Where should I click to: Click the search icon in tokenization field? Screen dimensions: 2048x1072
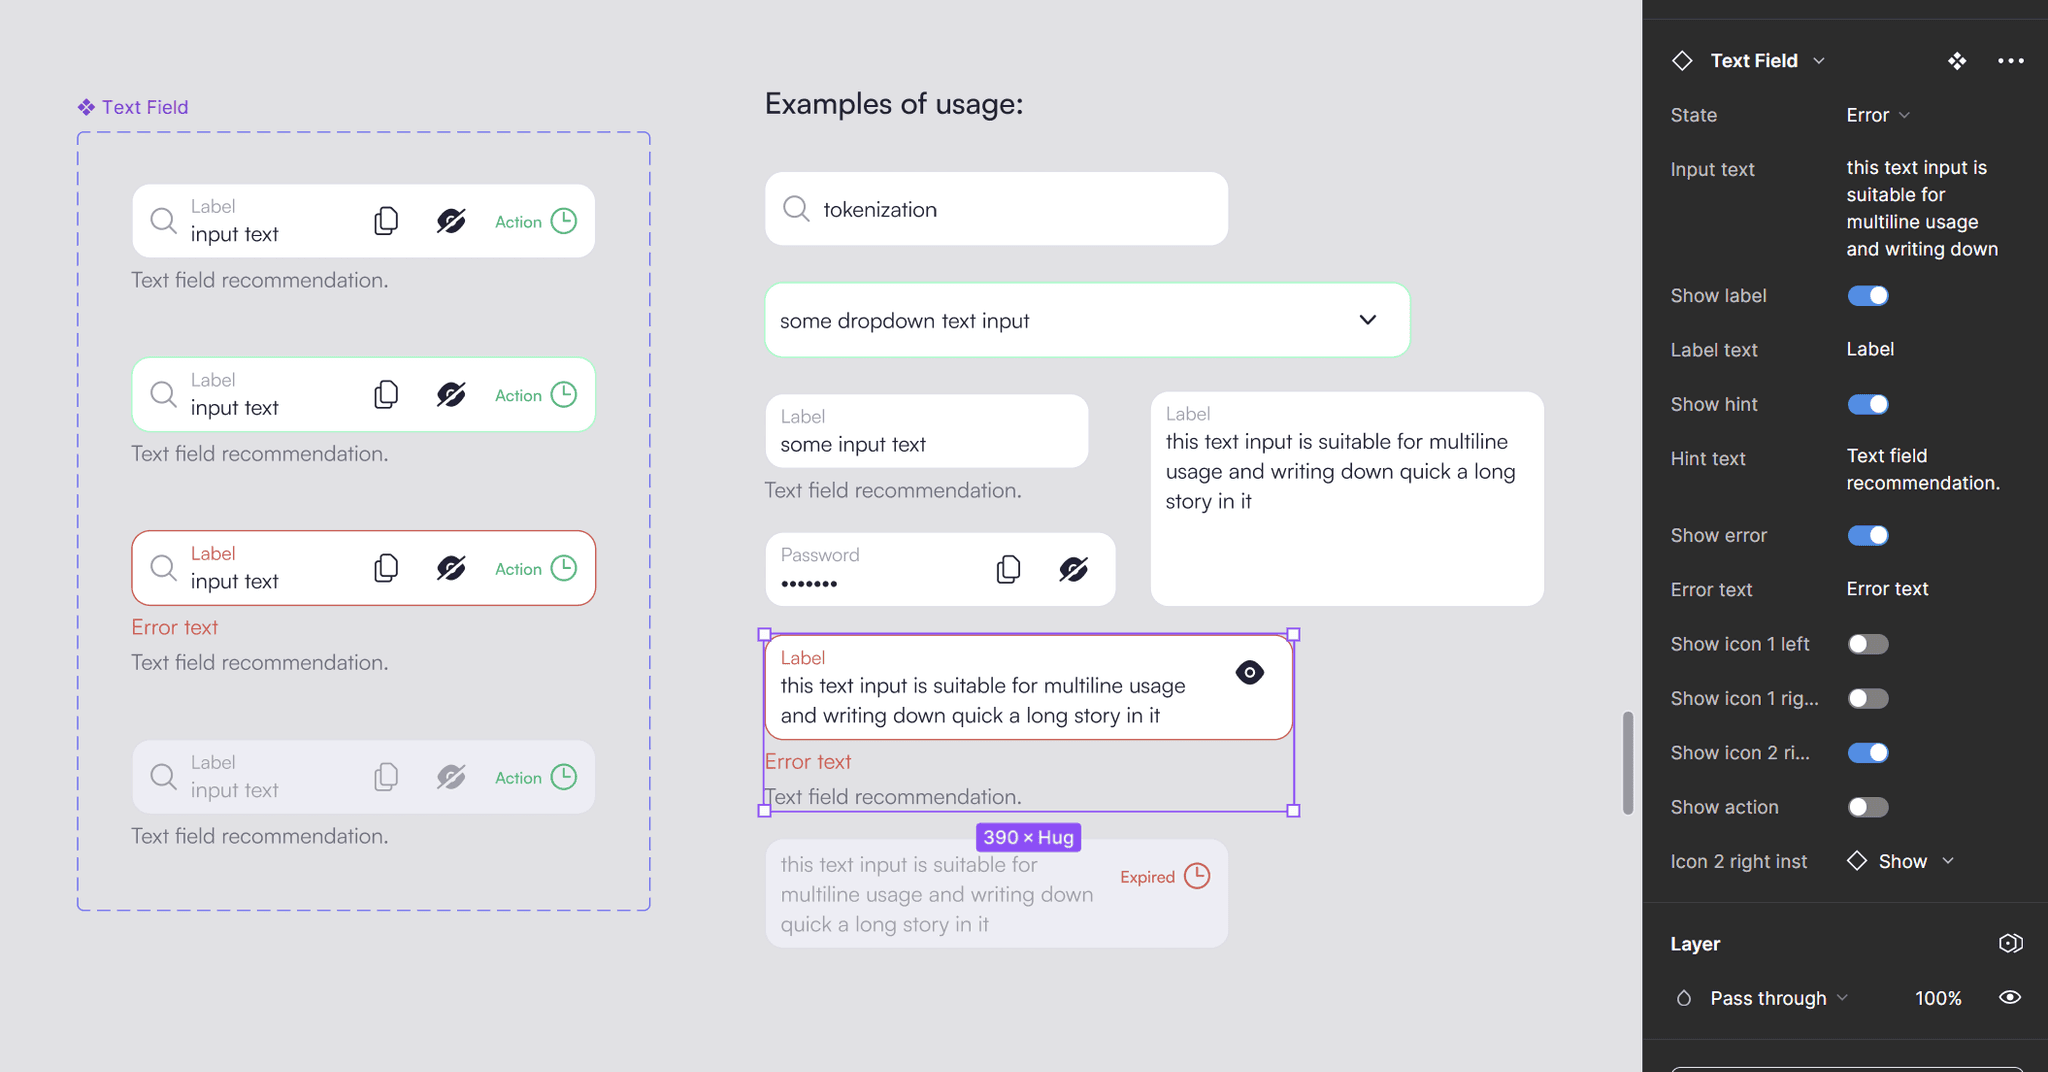(x=796, y=208)
